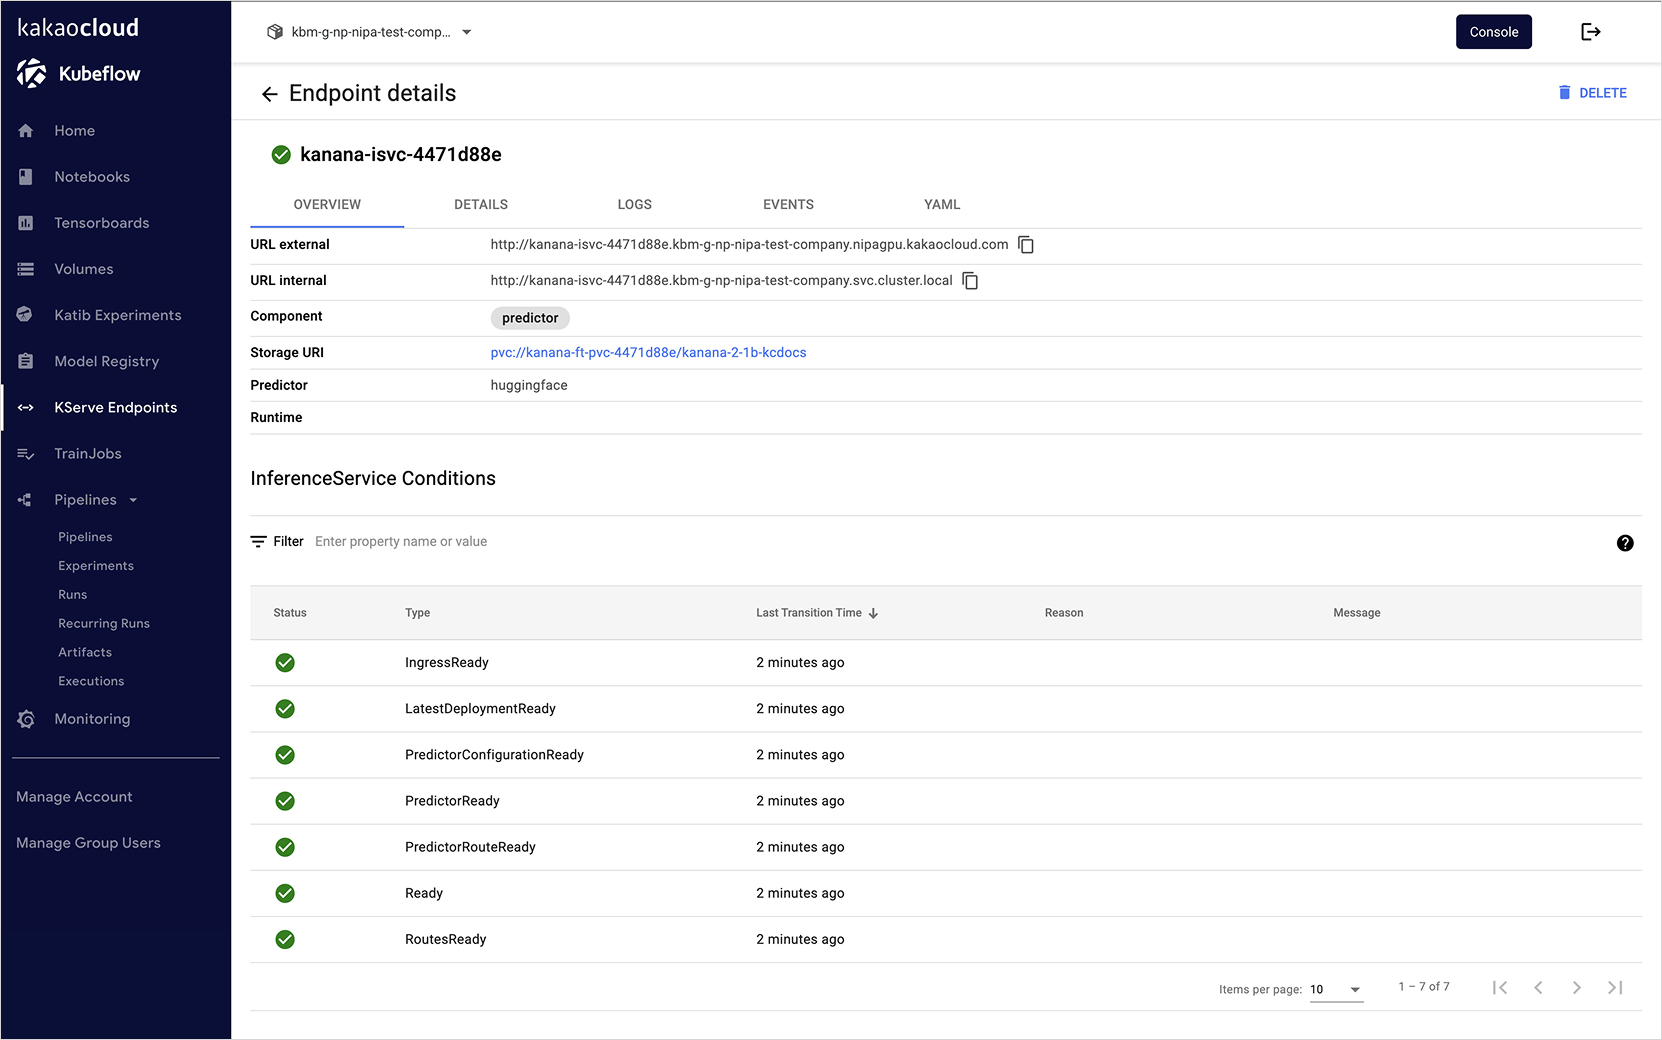Switch to the LOGS tab
This screenshot has width=1662, height=1040.
point(635,205)
